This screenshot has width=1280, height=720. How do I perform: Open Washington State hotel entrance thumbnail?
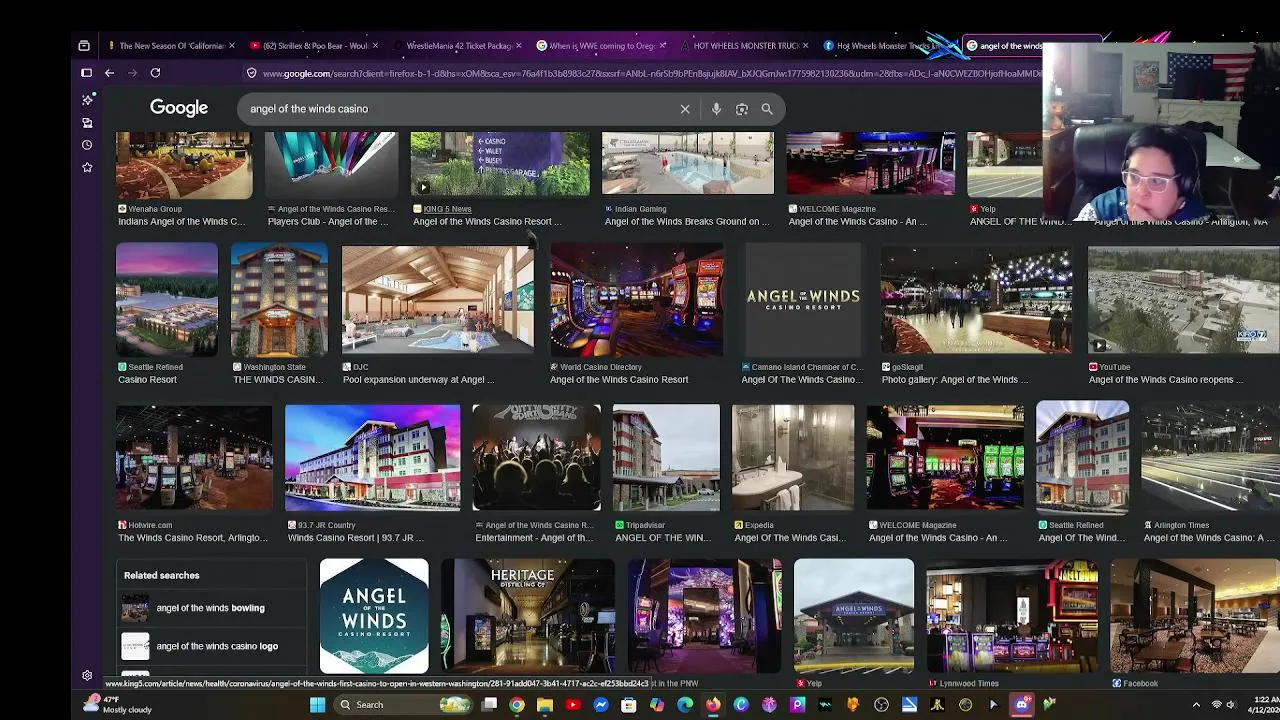[x=279, y=299]
